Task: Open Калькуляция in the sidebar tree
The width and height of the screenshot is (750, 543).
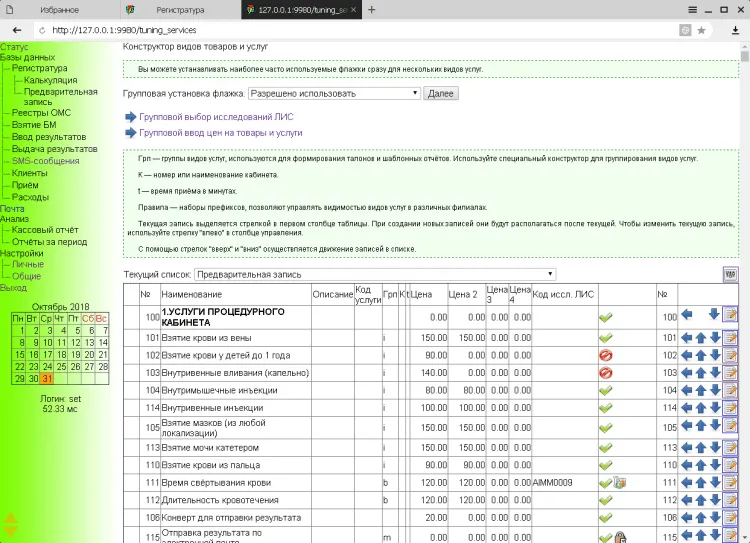Action: coord(50,80)
